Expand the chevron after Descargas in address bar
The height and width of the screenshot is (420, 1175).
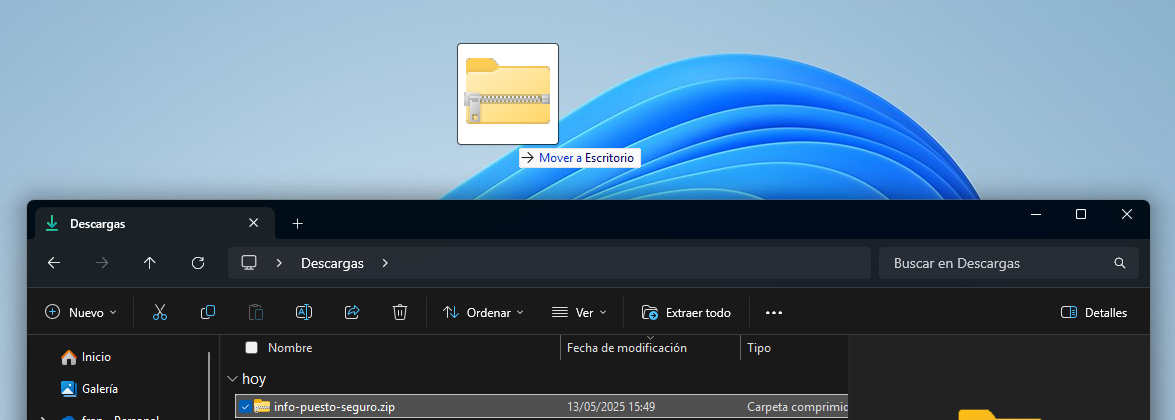pos(385,263)
